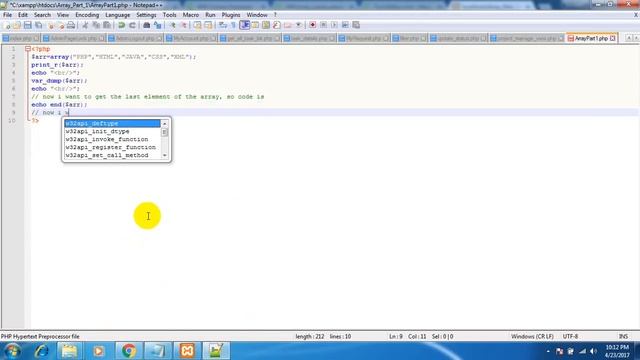The height and width of the screenshot is (360, 640).
Task: Open Google Chrome from the taskbar
Action: (128, 351)
